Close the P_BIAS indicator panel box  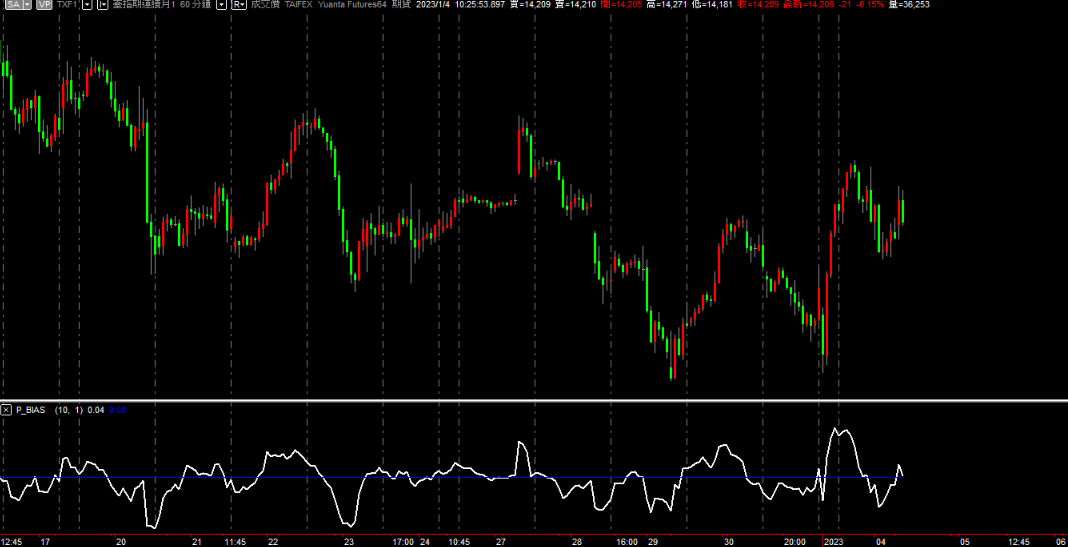(x=6, y=410)
